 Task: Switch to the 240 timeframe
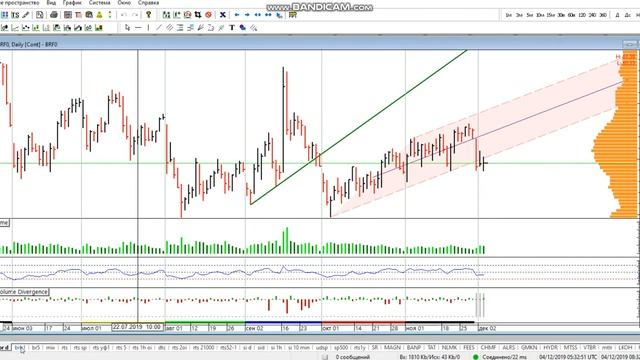[592, 15]
